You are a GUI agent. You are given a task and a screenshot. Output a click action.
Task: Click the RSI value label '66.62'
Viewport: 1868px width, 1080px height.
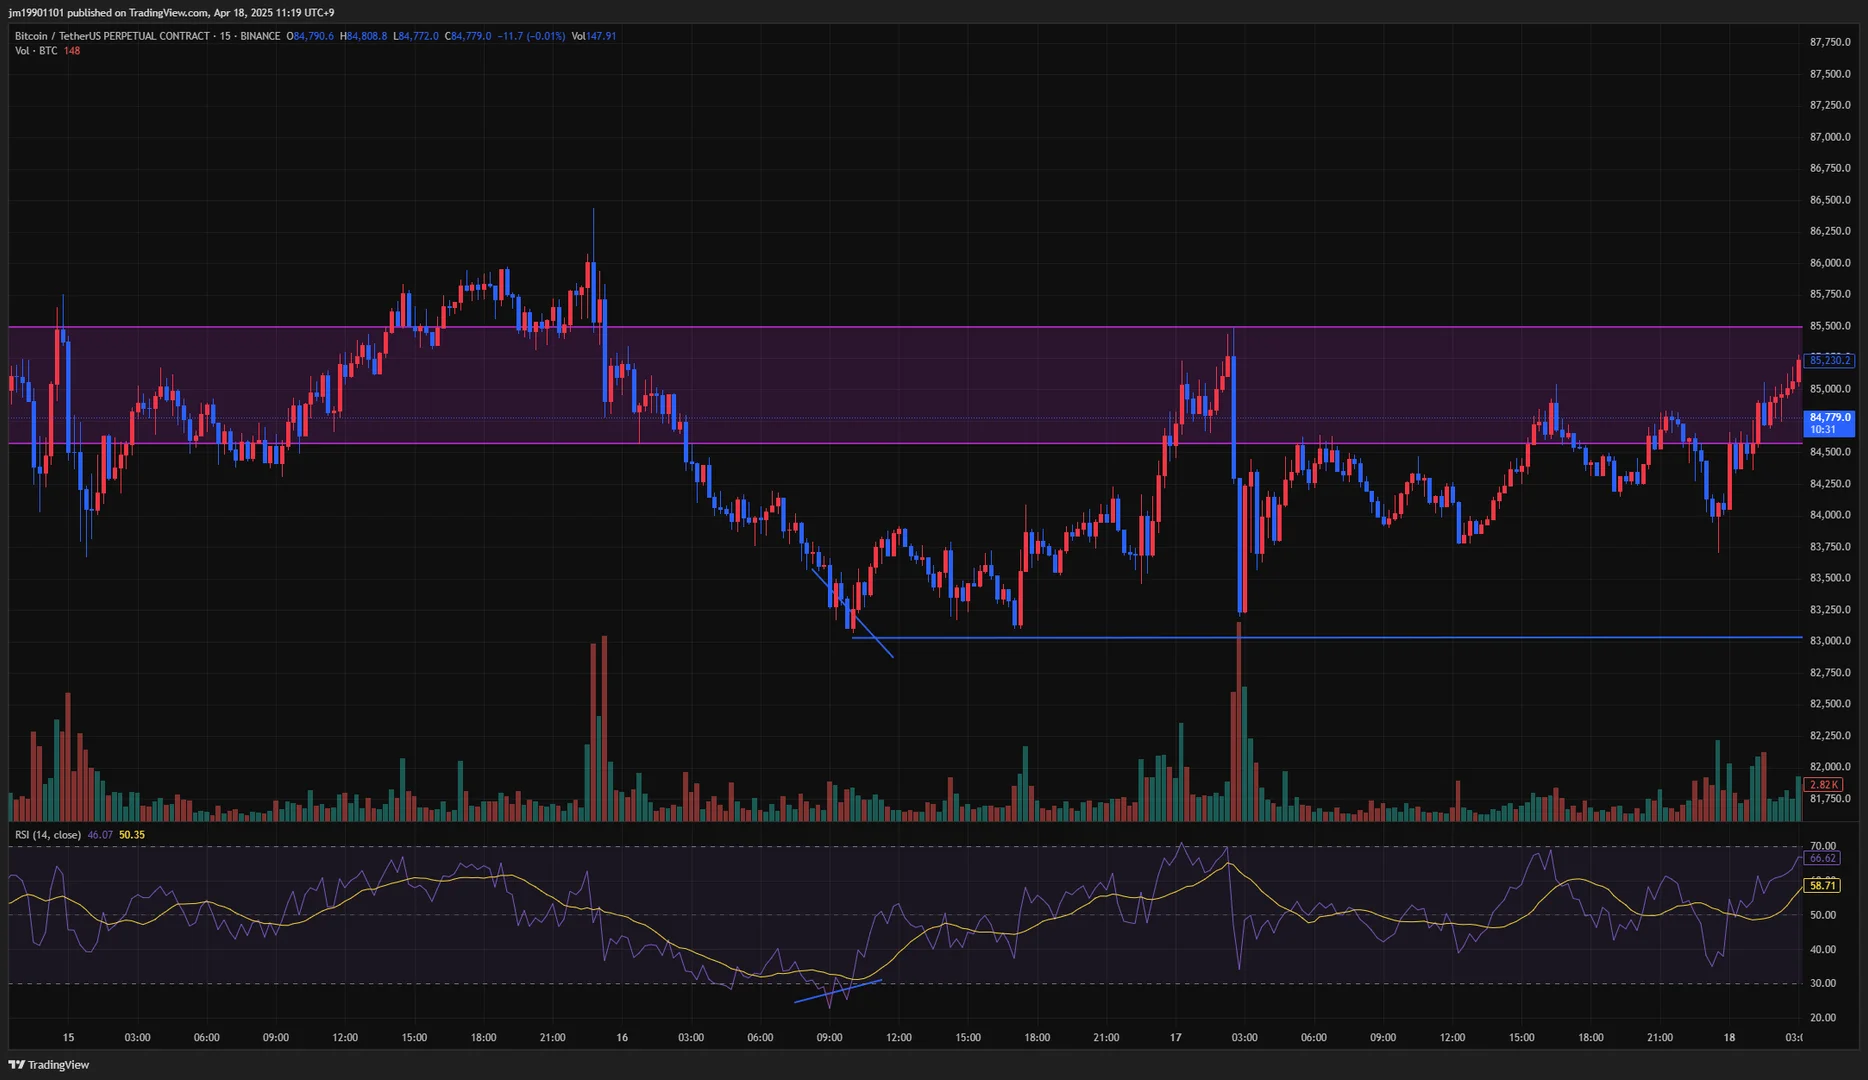[x=1823, y=858]
